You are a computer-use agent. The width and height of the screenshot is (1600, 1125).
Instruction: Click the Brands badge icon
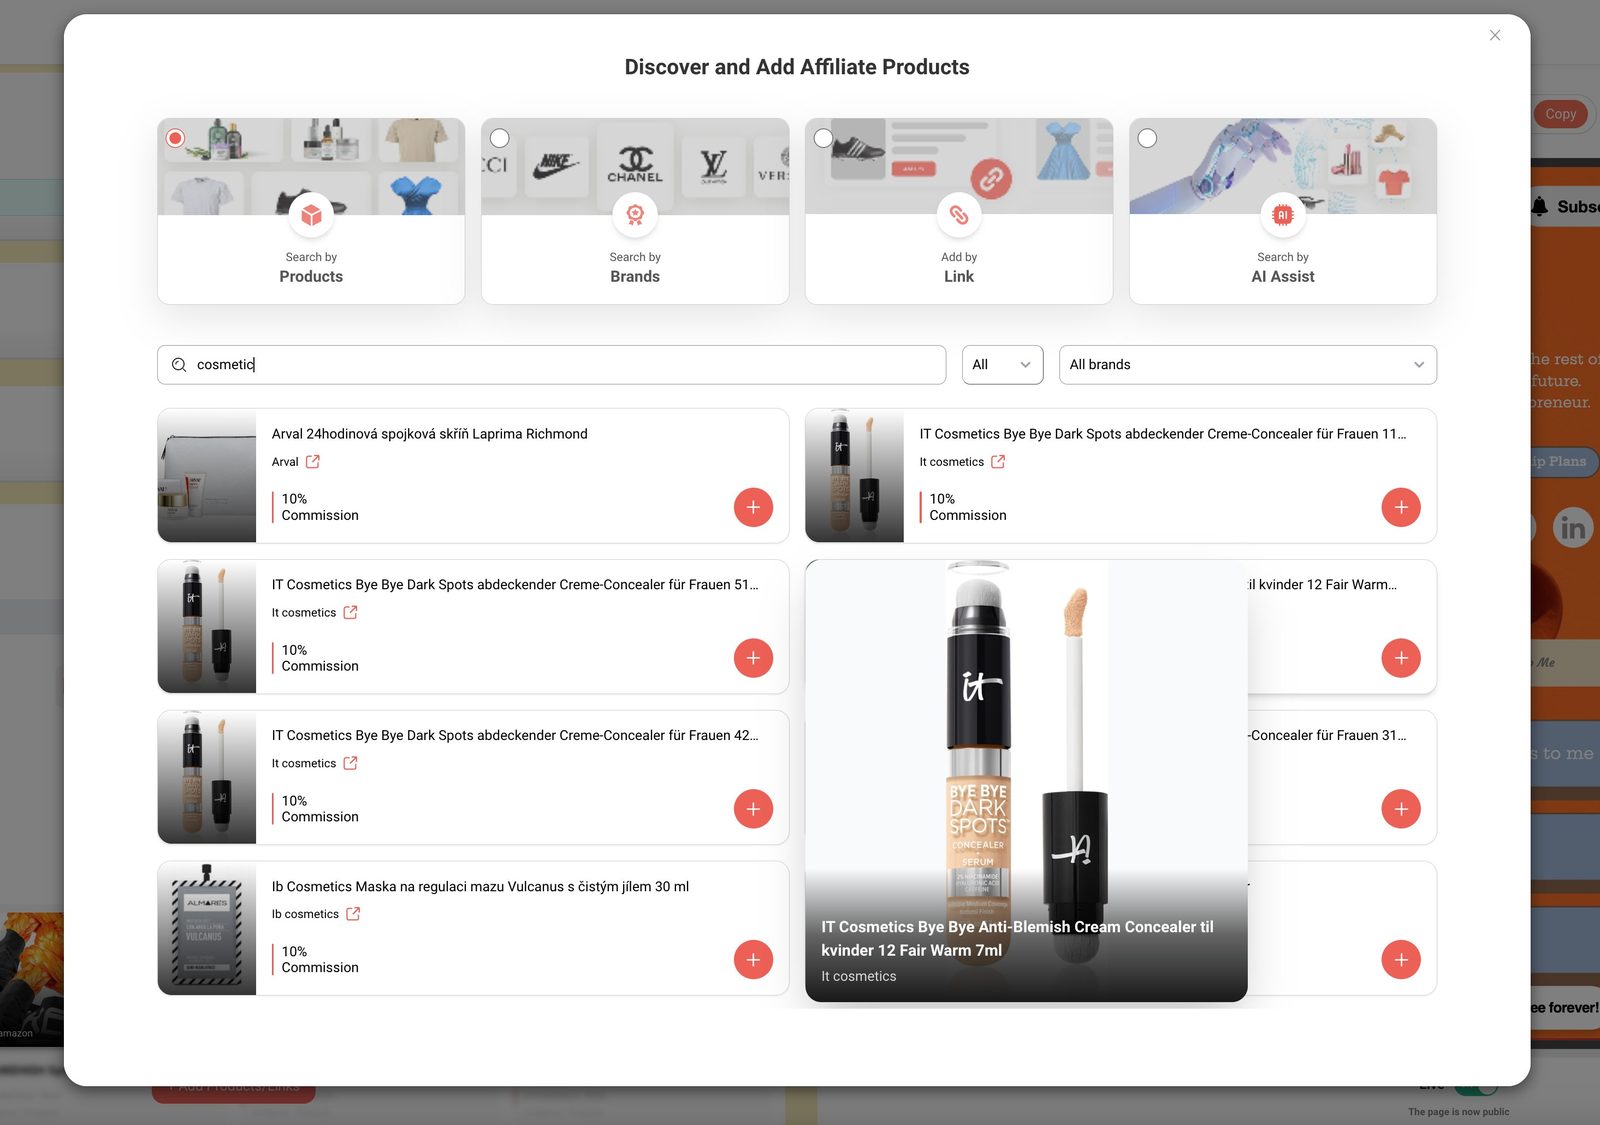point(635,214)
